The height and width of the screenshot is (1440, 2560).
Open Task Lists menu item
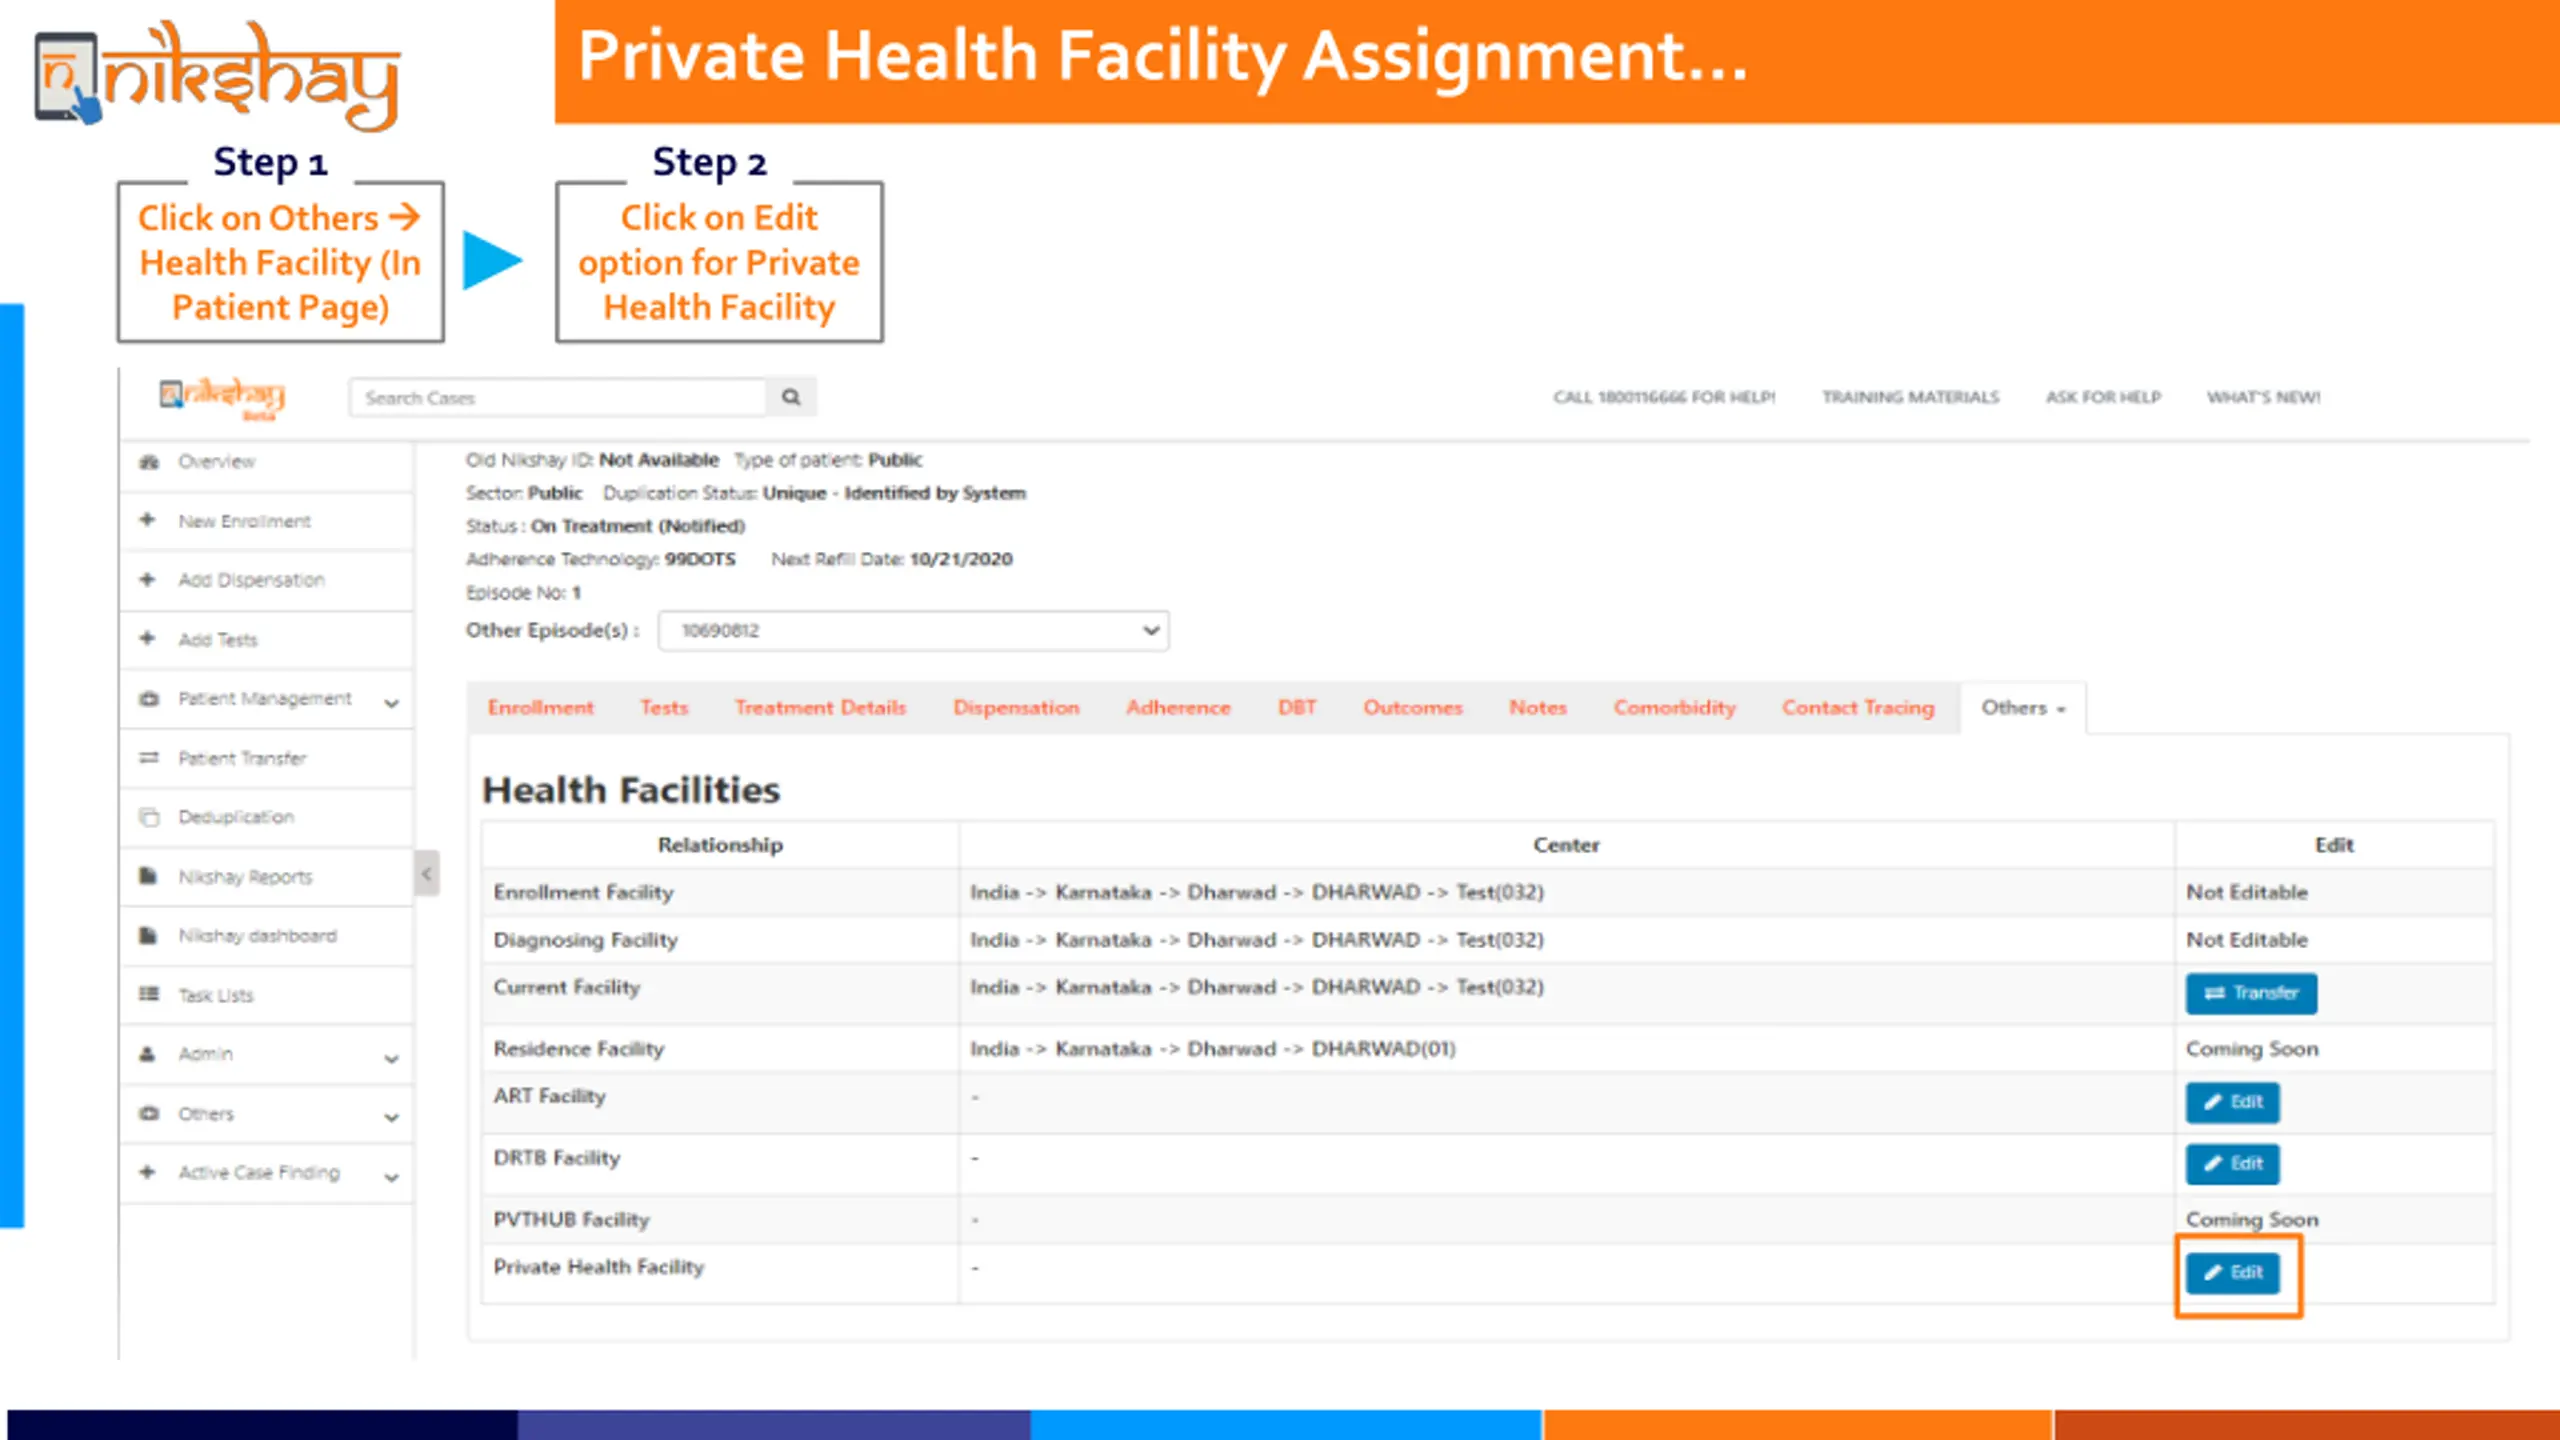point(216,995)
